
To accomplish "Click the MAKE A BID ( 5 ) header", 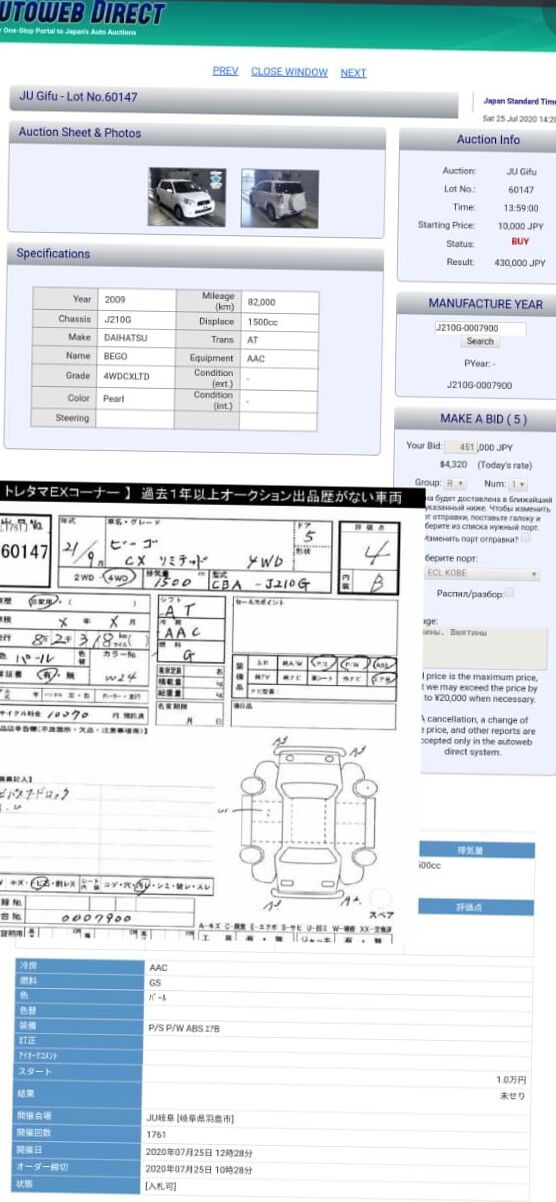I will (x=483, y=419).
